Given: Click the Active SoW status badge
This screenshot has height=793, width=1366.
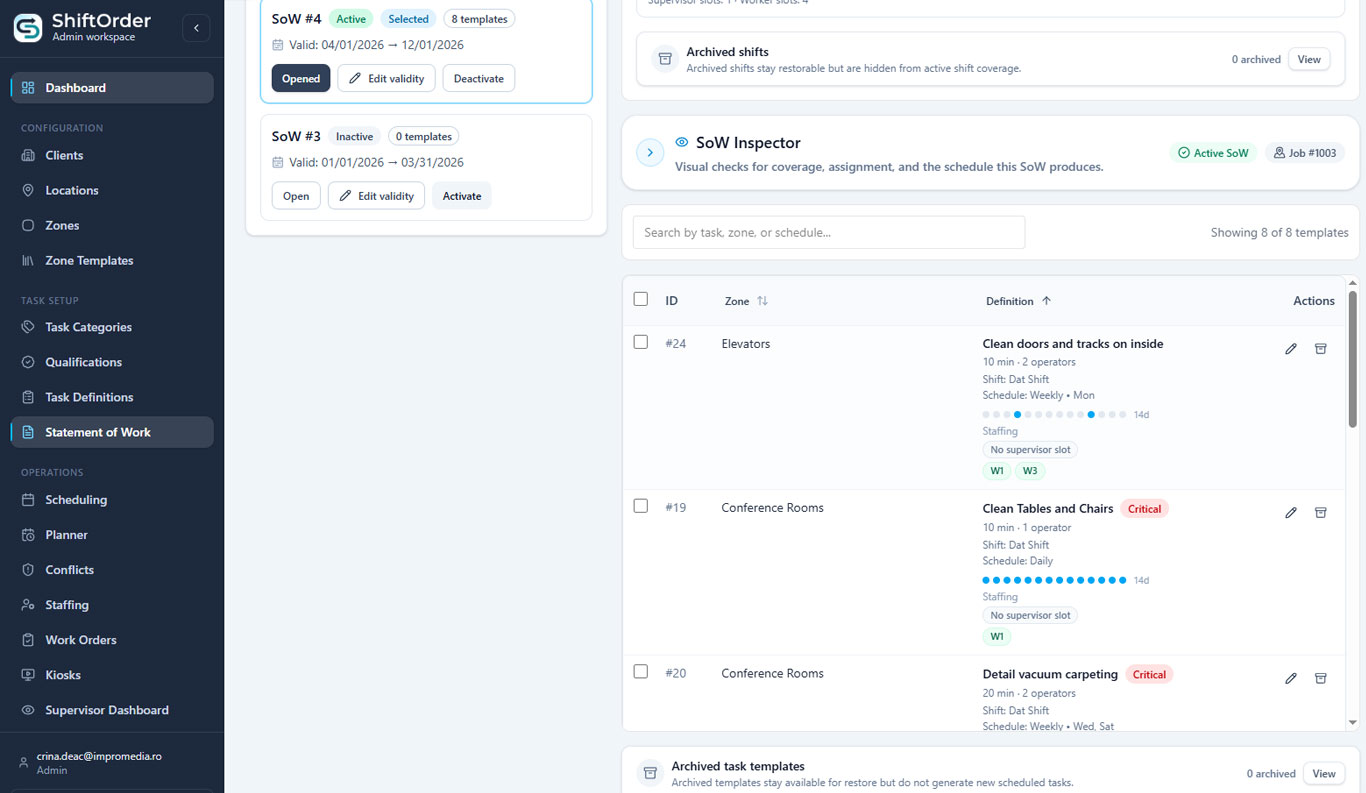Looking at the screenshot, I should [x=1213, y=153].
